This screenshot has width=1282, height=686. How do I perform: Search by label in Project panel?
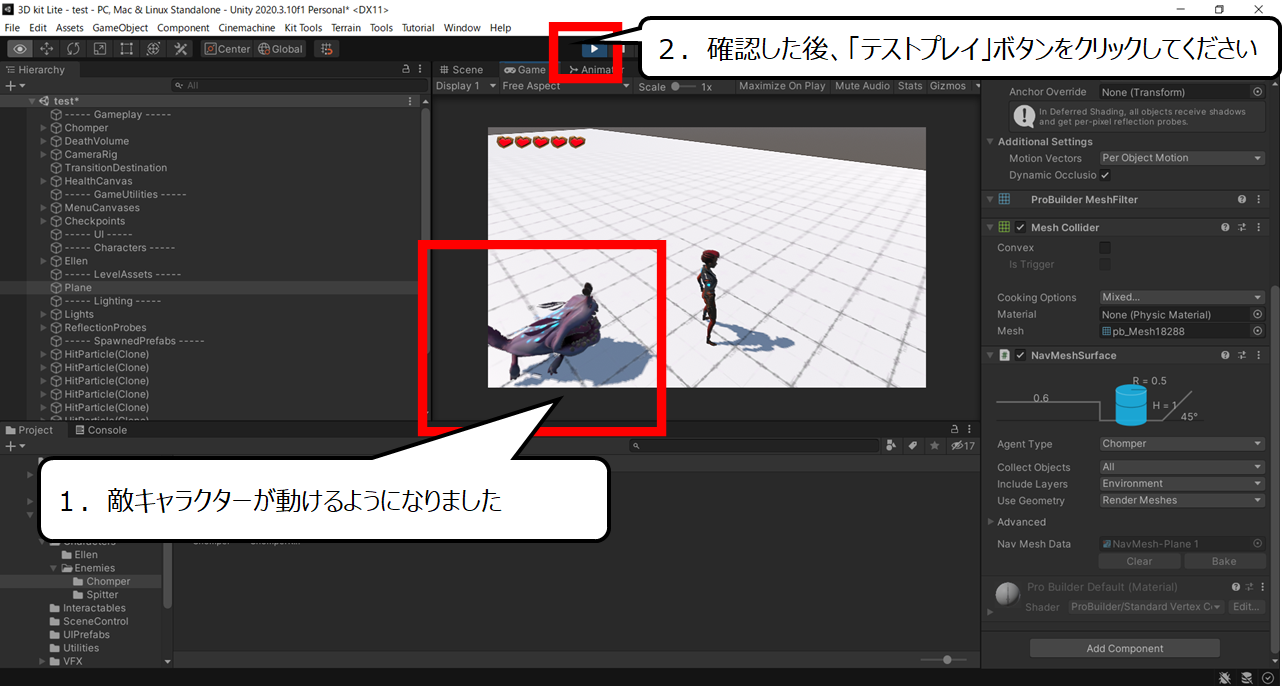coord(913,446)
